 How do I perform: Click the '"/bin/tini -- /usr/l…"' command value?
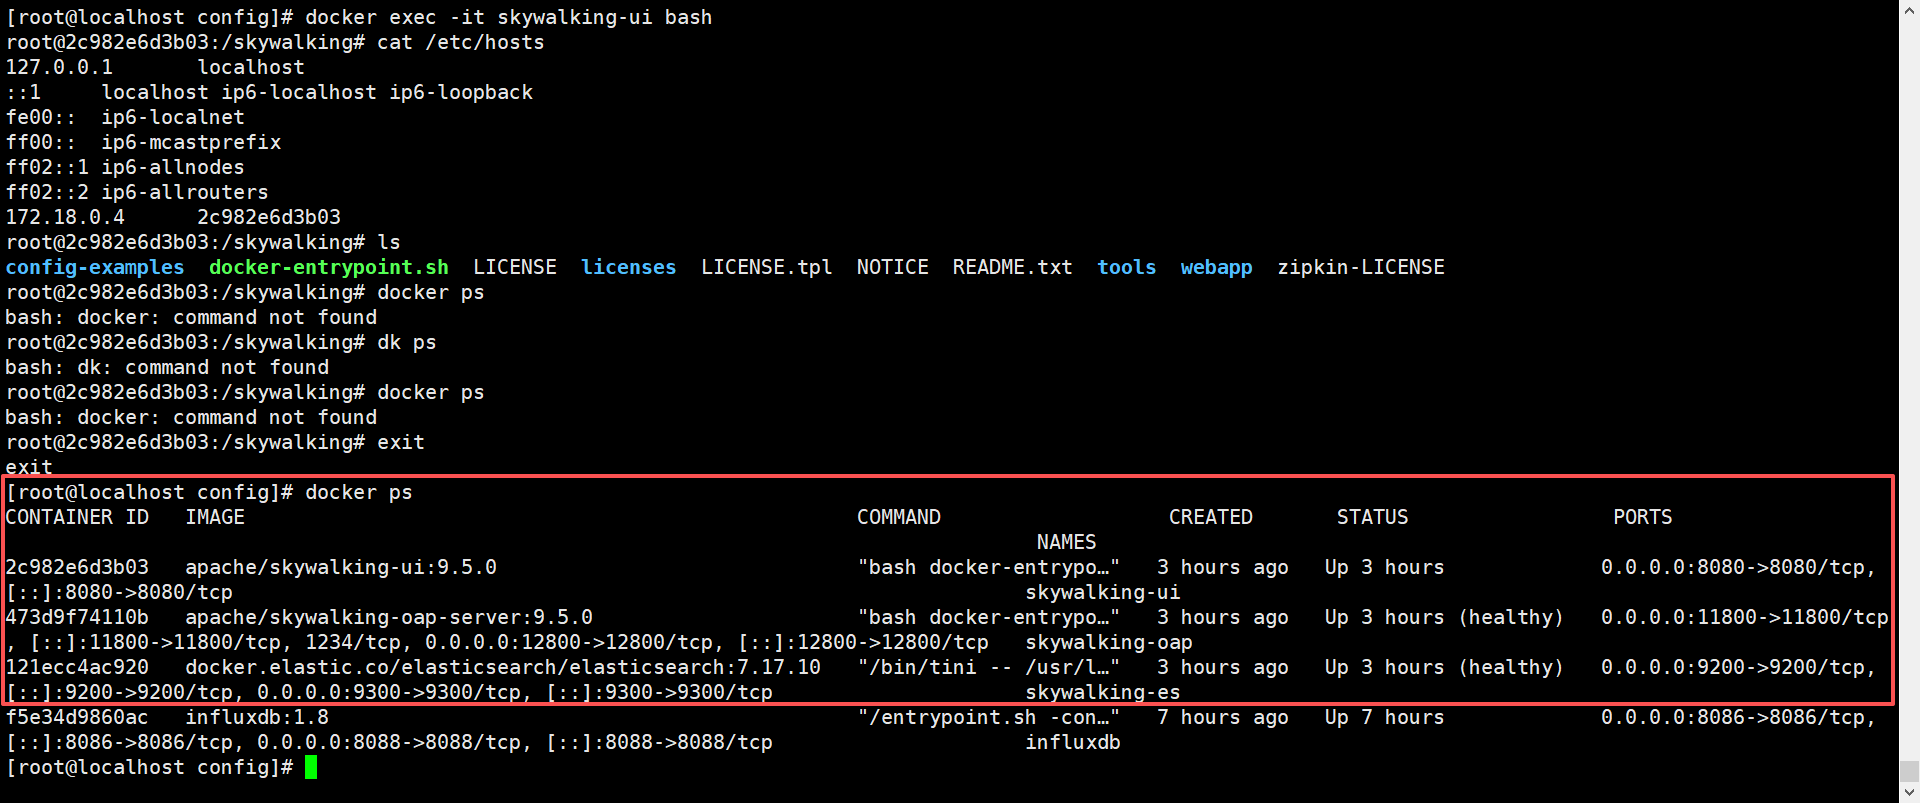[x=989, y=667]
